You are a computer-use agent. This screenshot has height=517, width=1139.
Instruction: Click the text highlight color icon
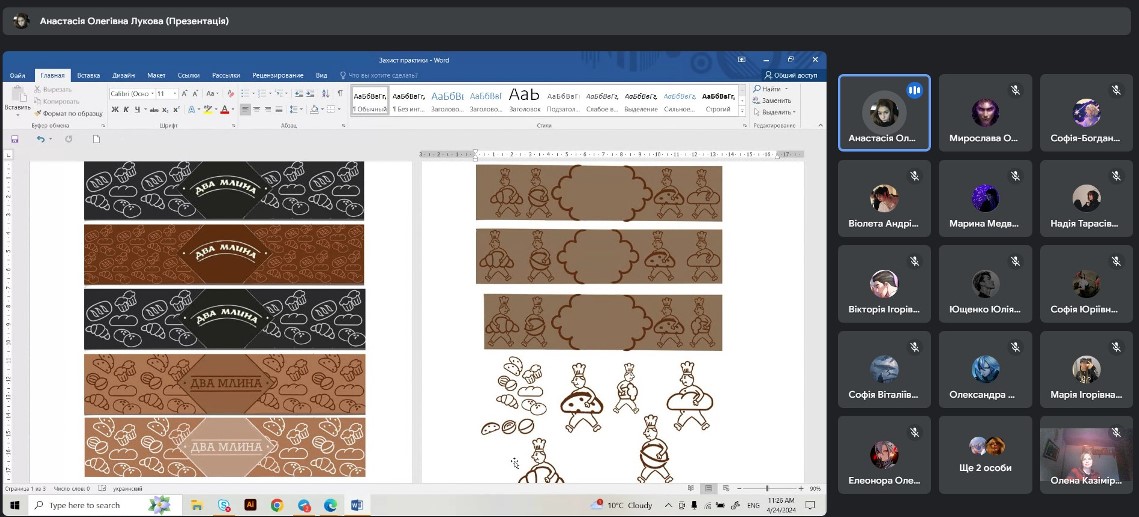click(x=210, y=110)
